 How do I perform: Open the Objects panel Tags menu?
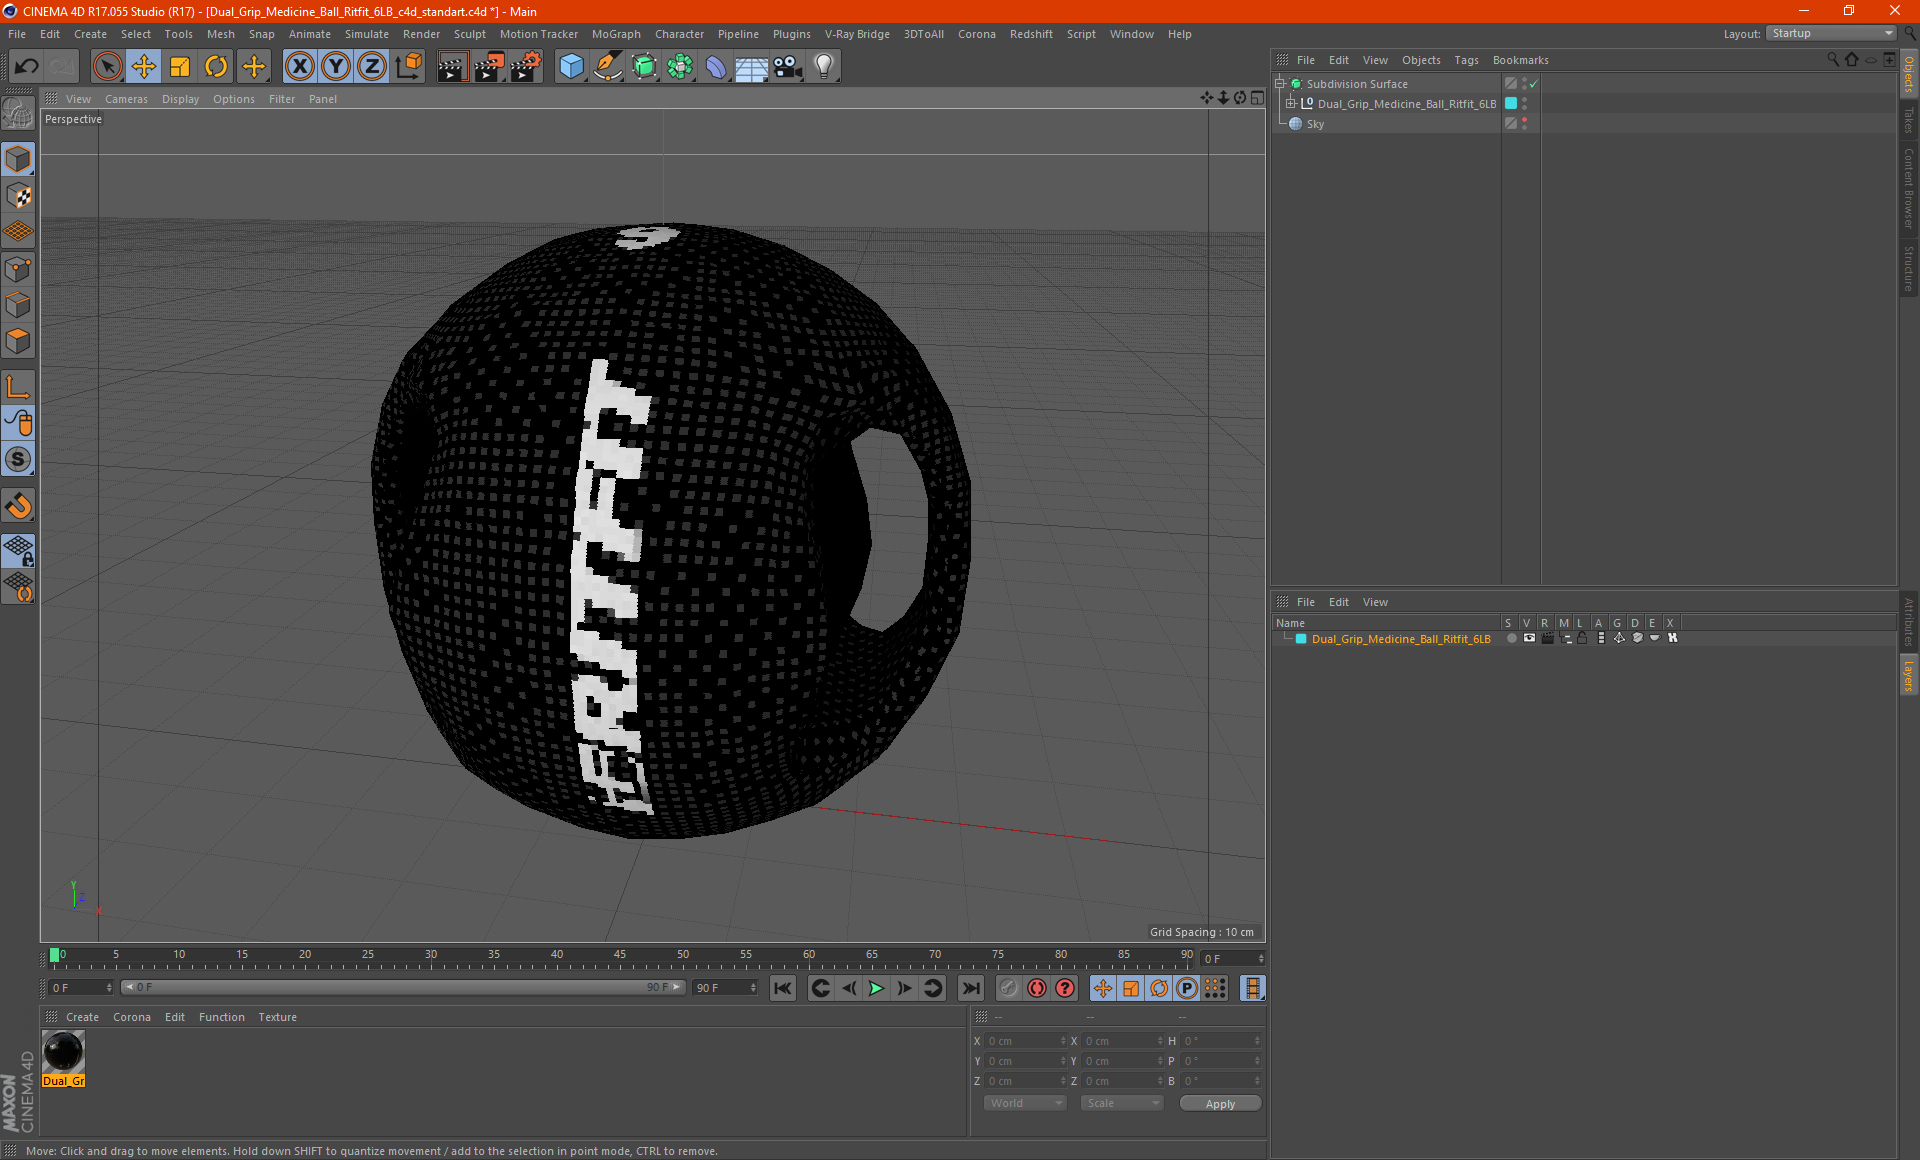[x=1466, y=60]
